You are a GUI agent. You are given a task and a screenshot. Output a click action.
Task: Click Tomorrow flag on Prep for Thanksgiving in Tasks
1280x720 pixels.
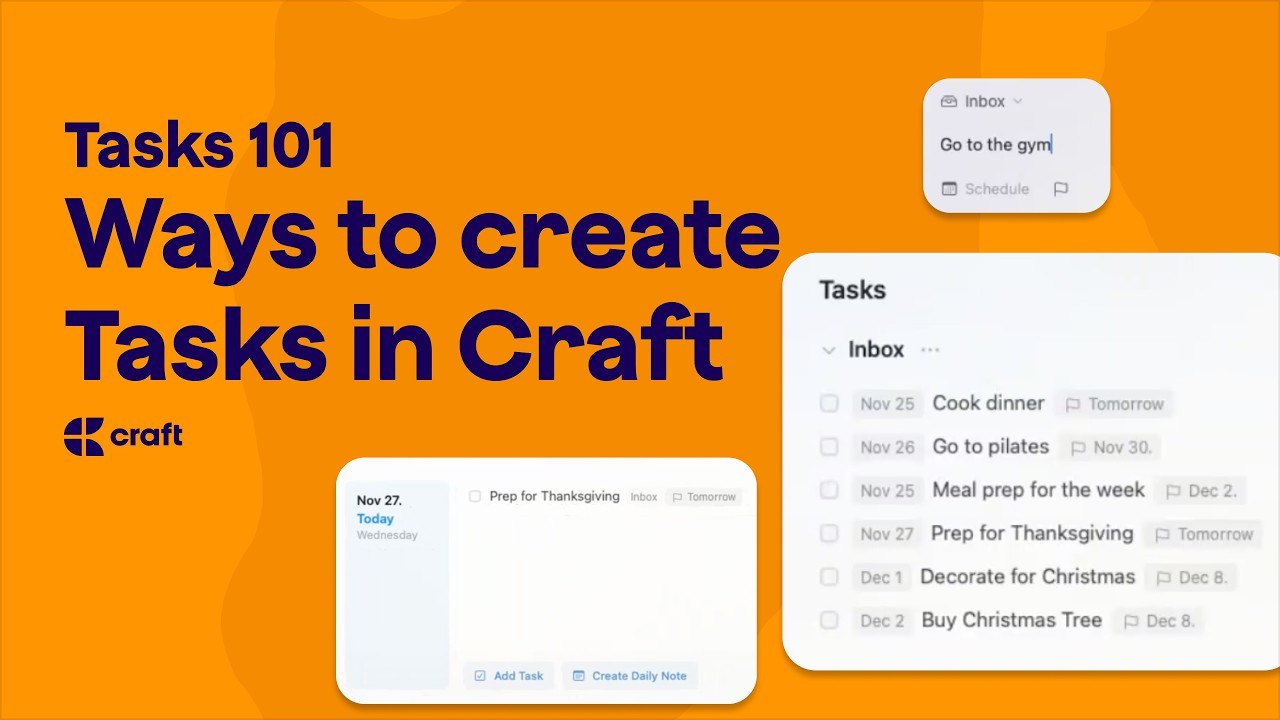coord(1203,534)
